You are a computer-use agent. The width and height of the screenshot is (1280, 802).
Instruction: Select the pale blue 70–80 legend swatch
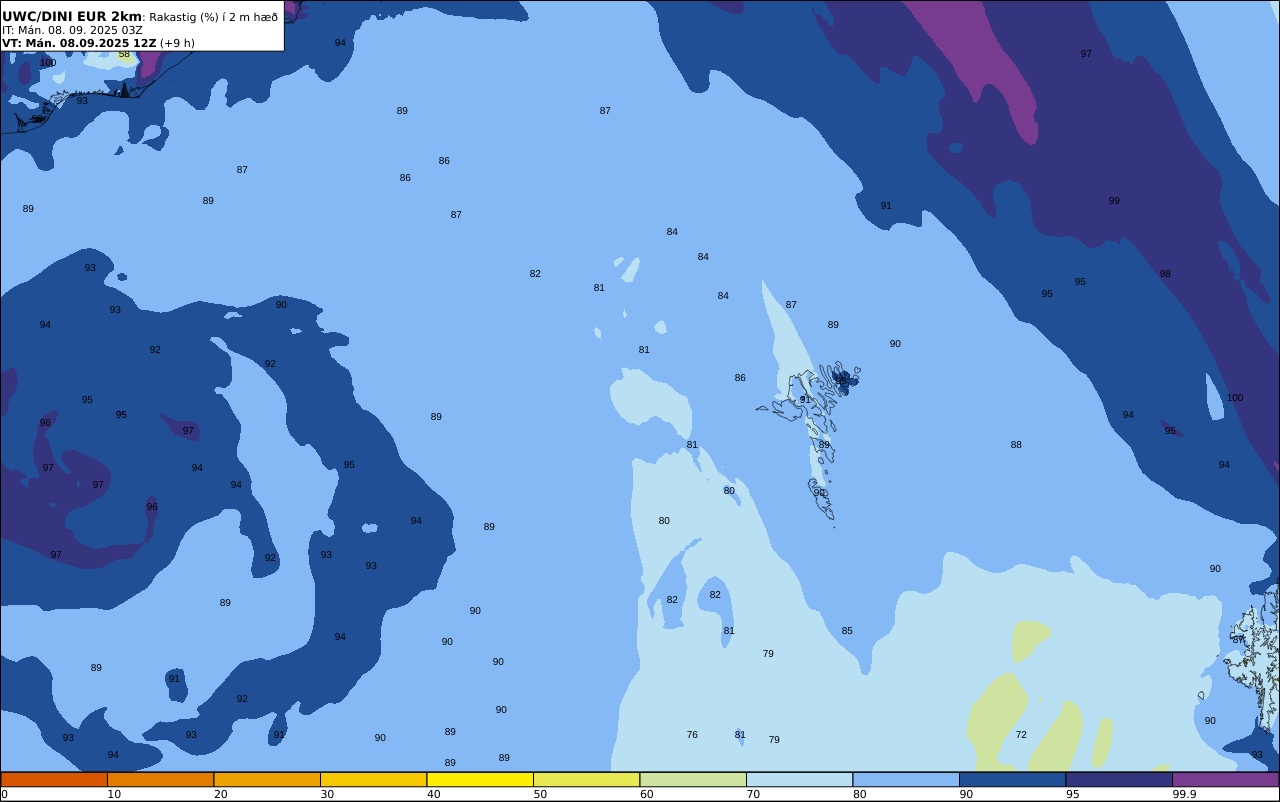pyautogui.click(x=799, y=779)
